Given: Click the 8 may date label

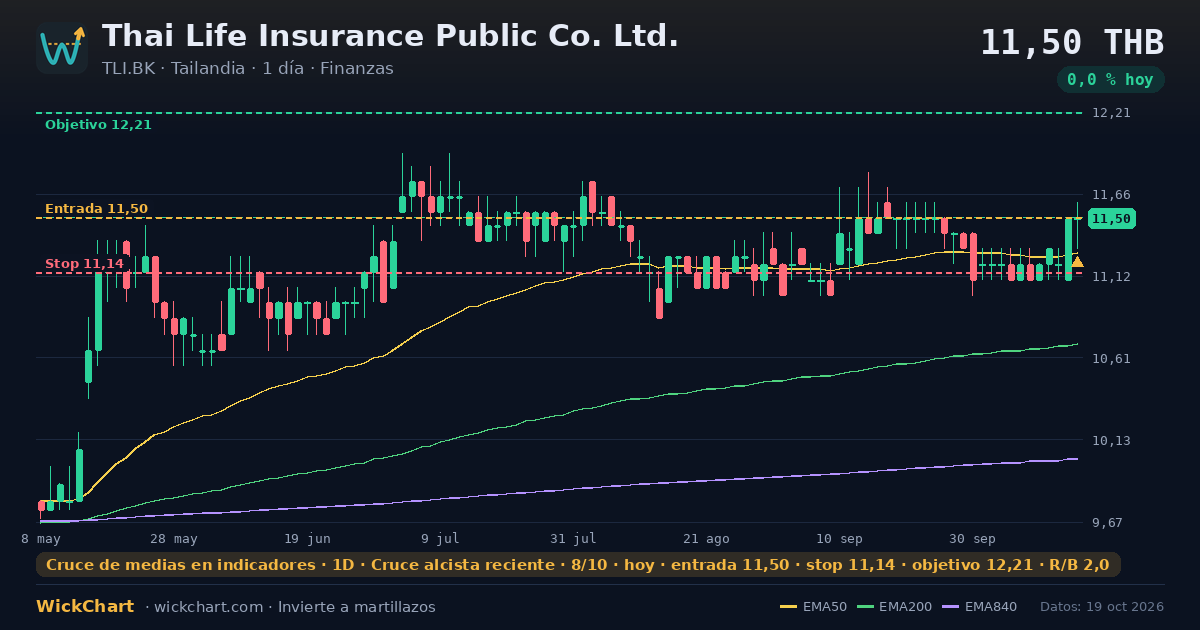Looking at the screenshot, I should tap(40, 538).
